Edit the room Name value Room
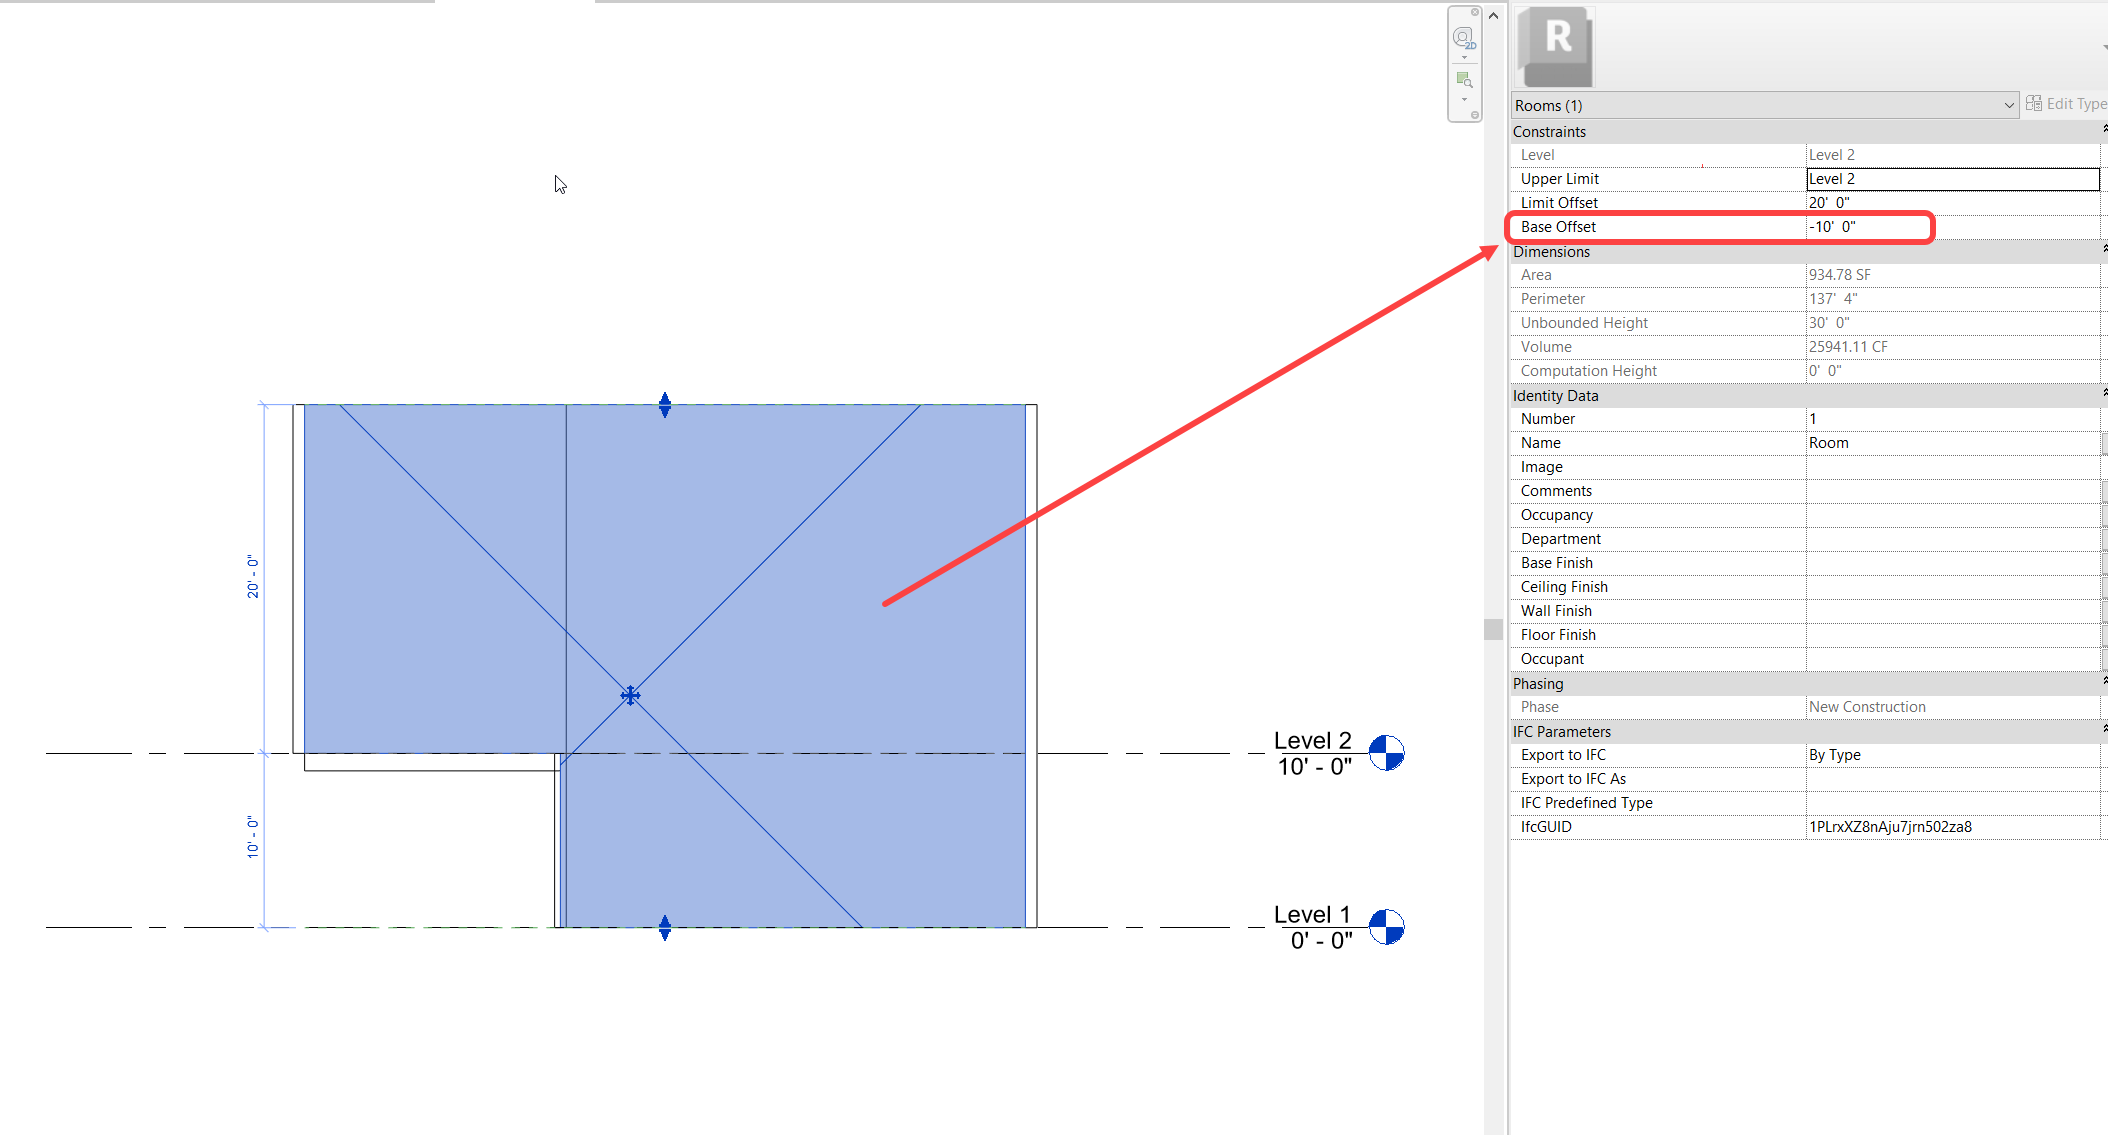The width and height of the screenshot is (2108, 1135). (x=1953, y=443)
